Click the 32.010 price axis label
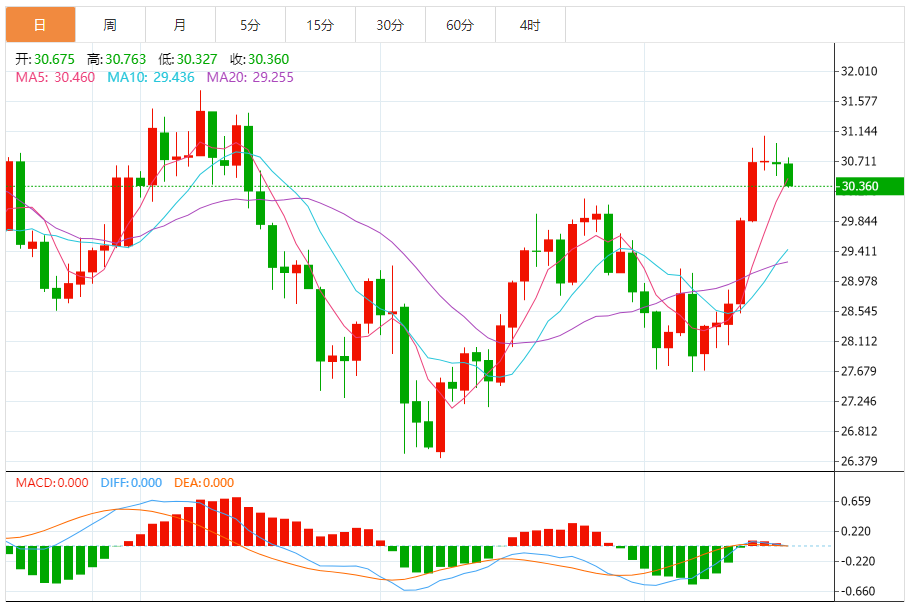The width and height of the screenshot is (910, 602). 859,71
